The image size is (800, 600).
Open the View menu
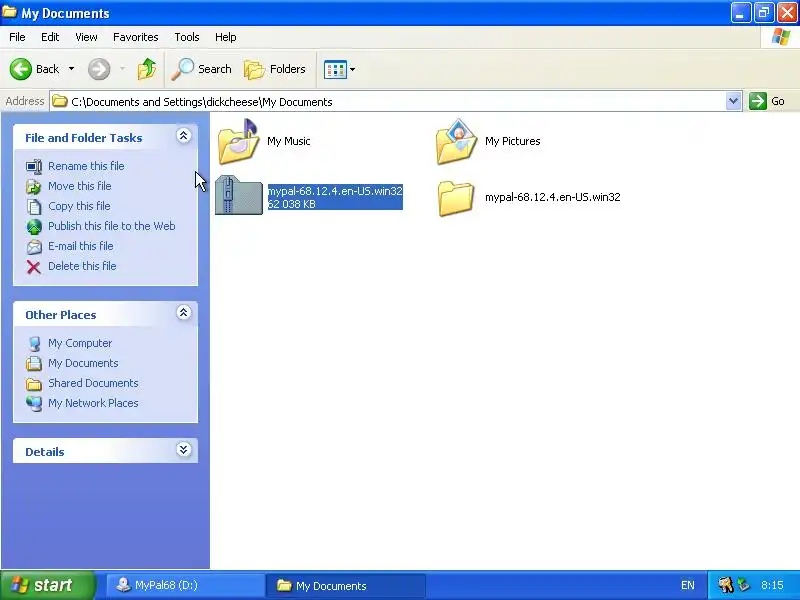click(x=86, y=37)
